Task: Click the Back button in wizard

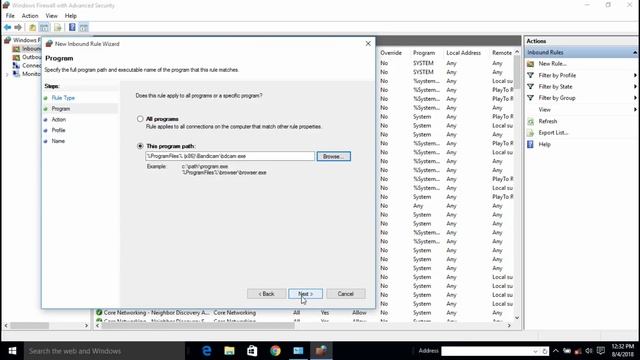Action: [266, 294]
